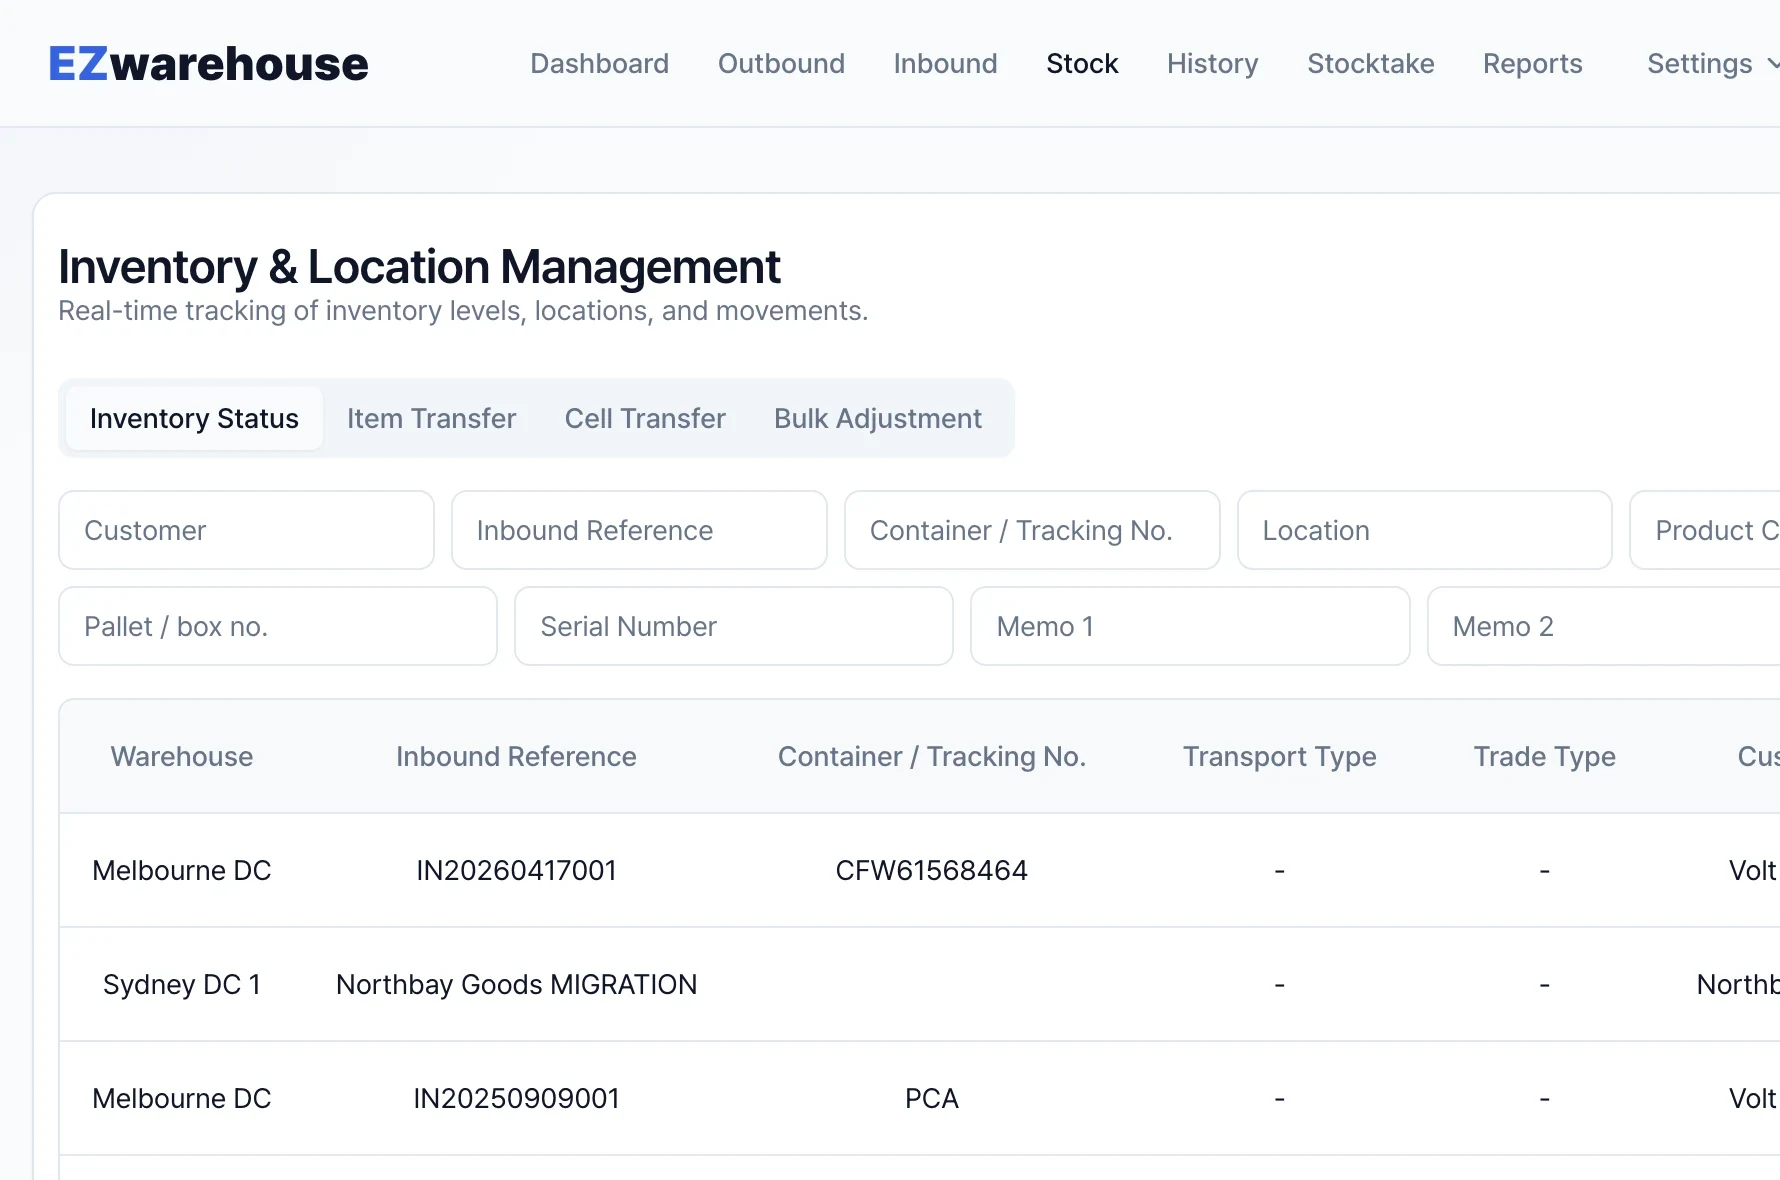The image size is (1780, 1180).
Task: Focus the Product filter field
Action: 1706,530
